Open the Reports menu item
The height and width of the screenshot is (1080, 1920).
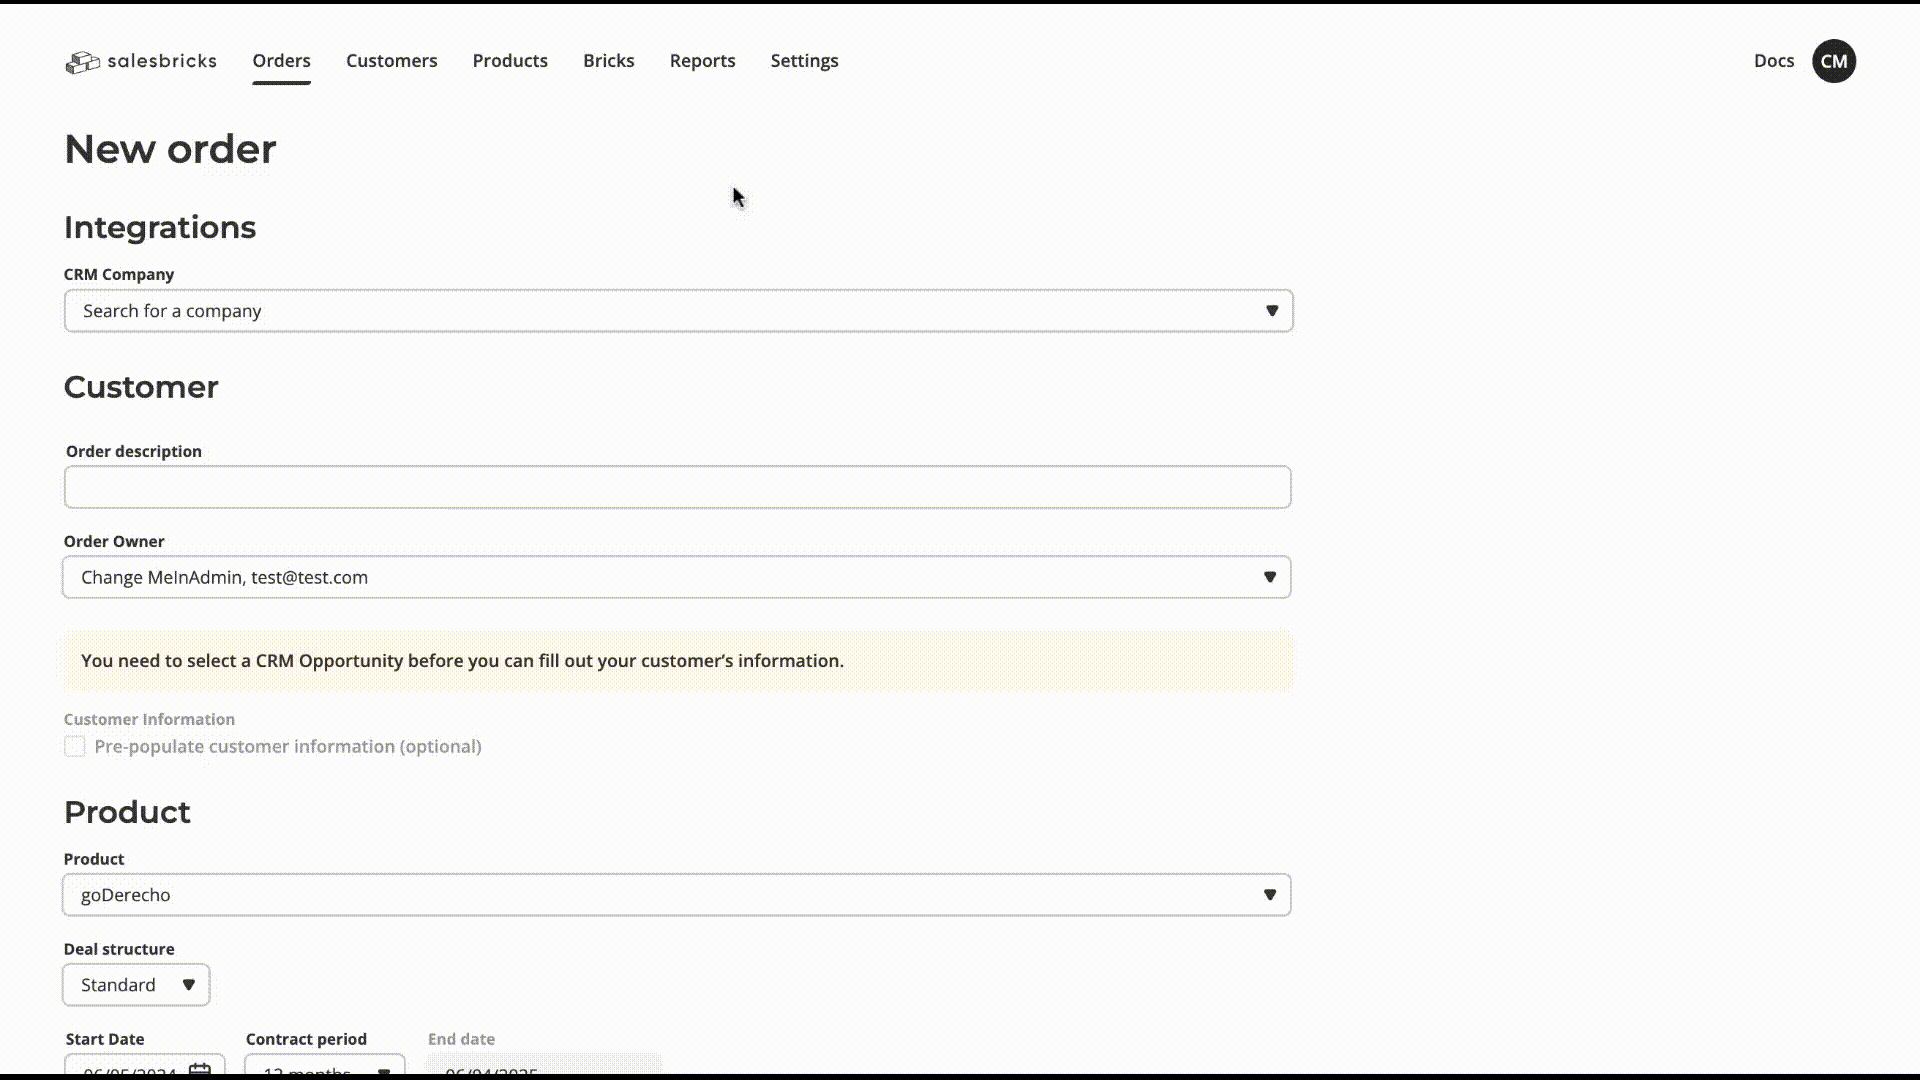pyautogui.click(x=702, y=61)
